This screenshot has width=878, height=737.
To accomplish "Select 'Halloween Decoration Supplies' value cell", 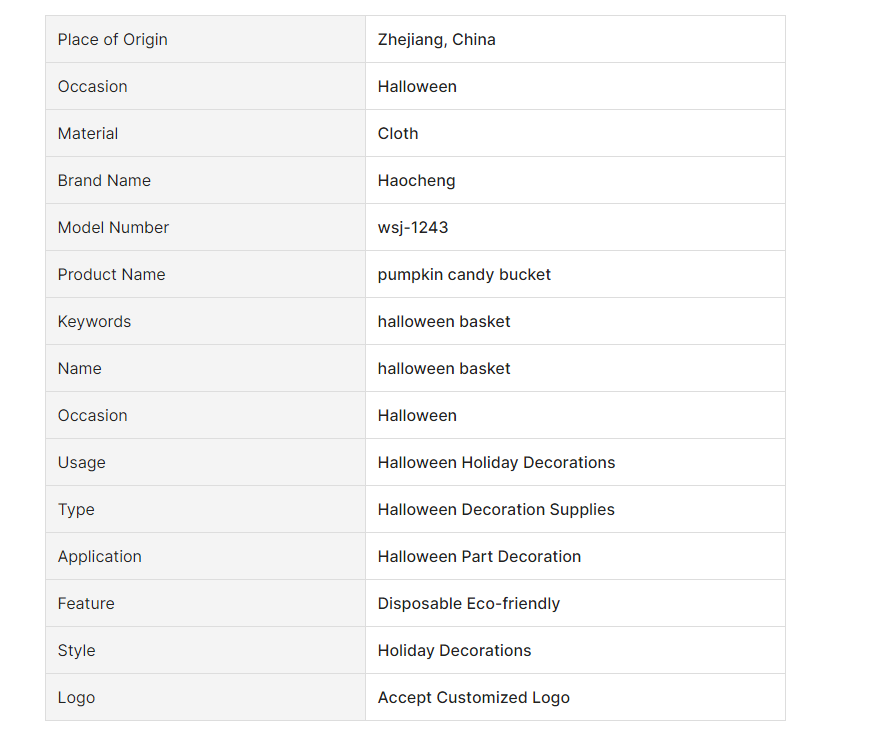I will click(496, 510).
